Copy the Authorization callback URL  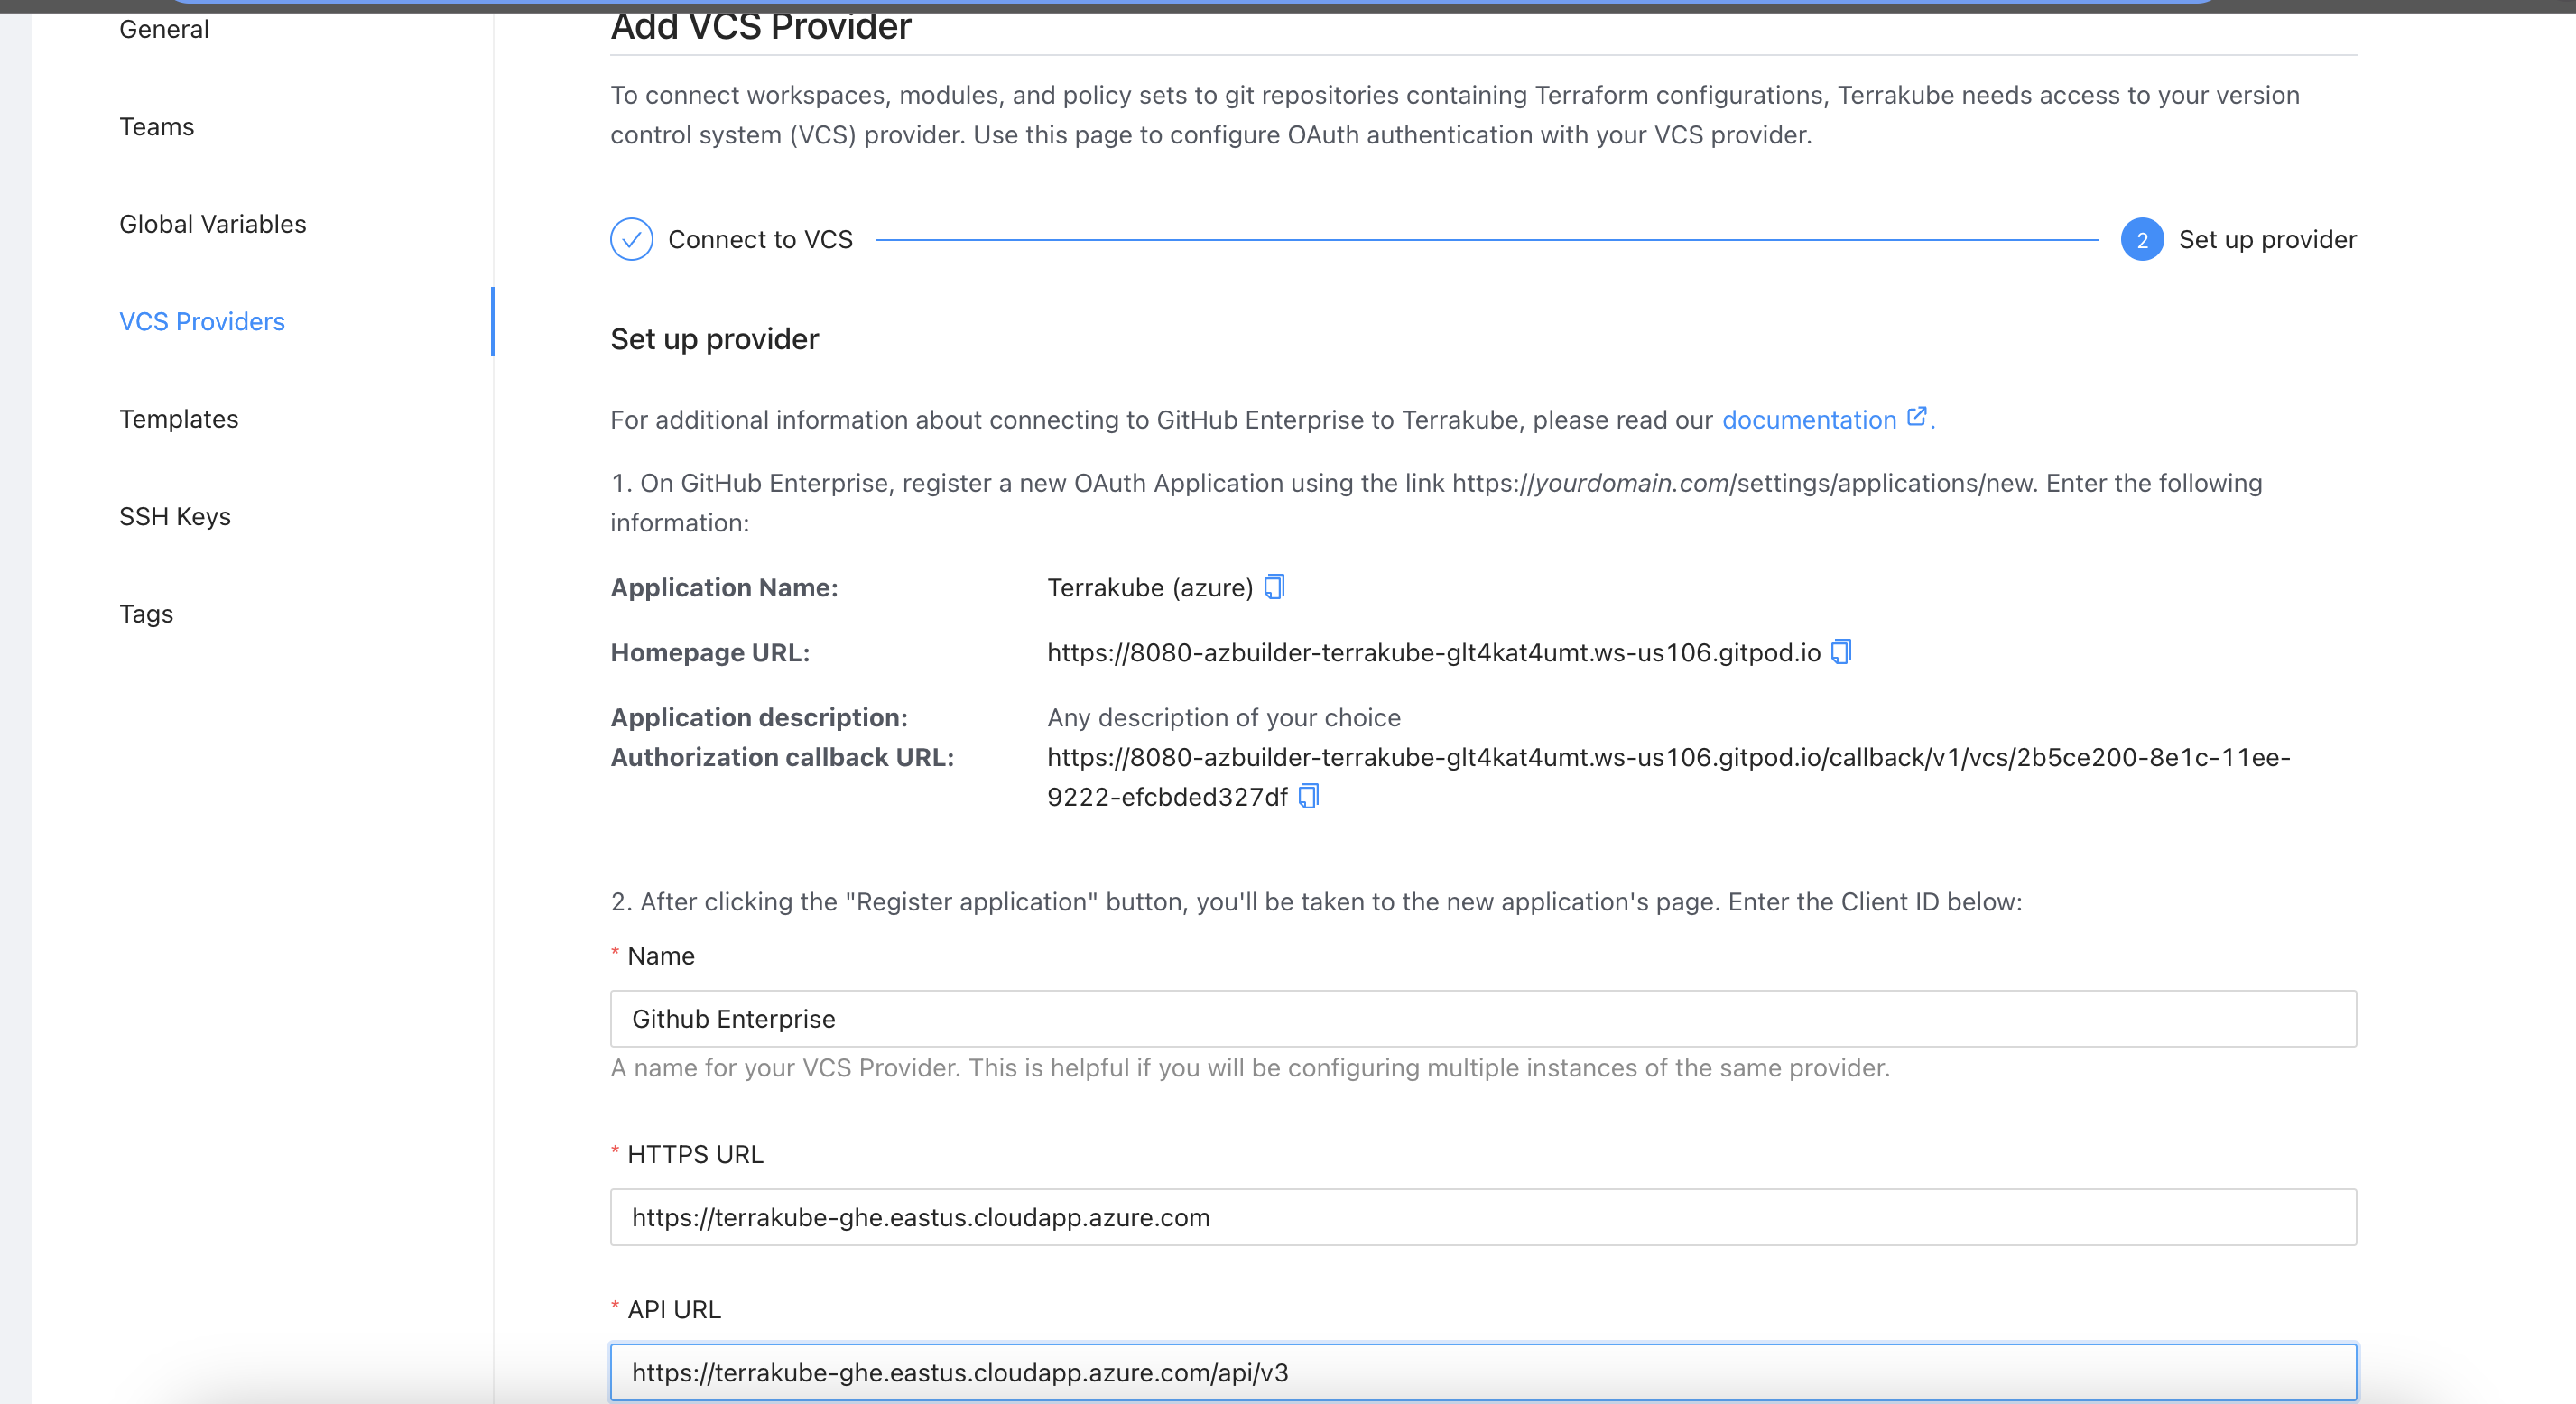(1308, 796)
